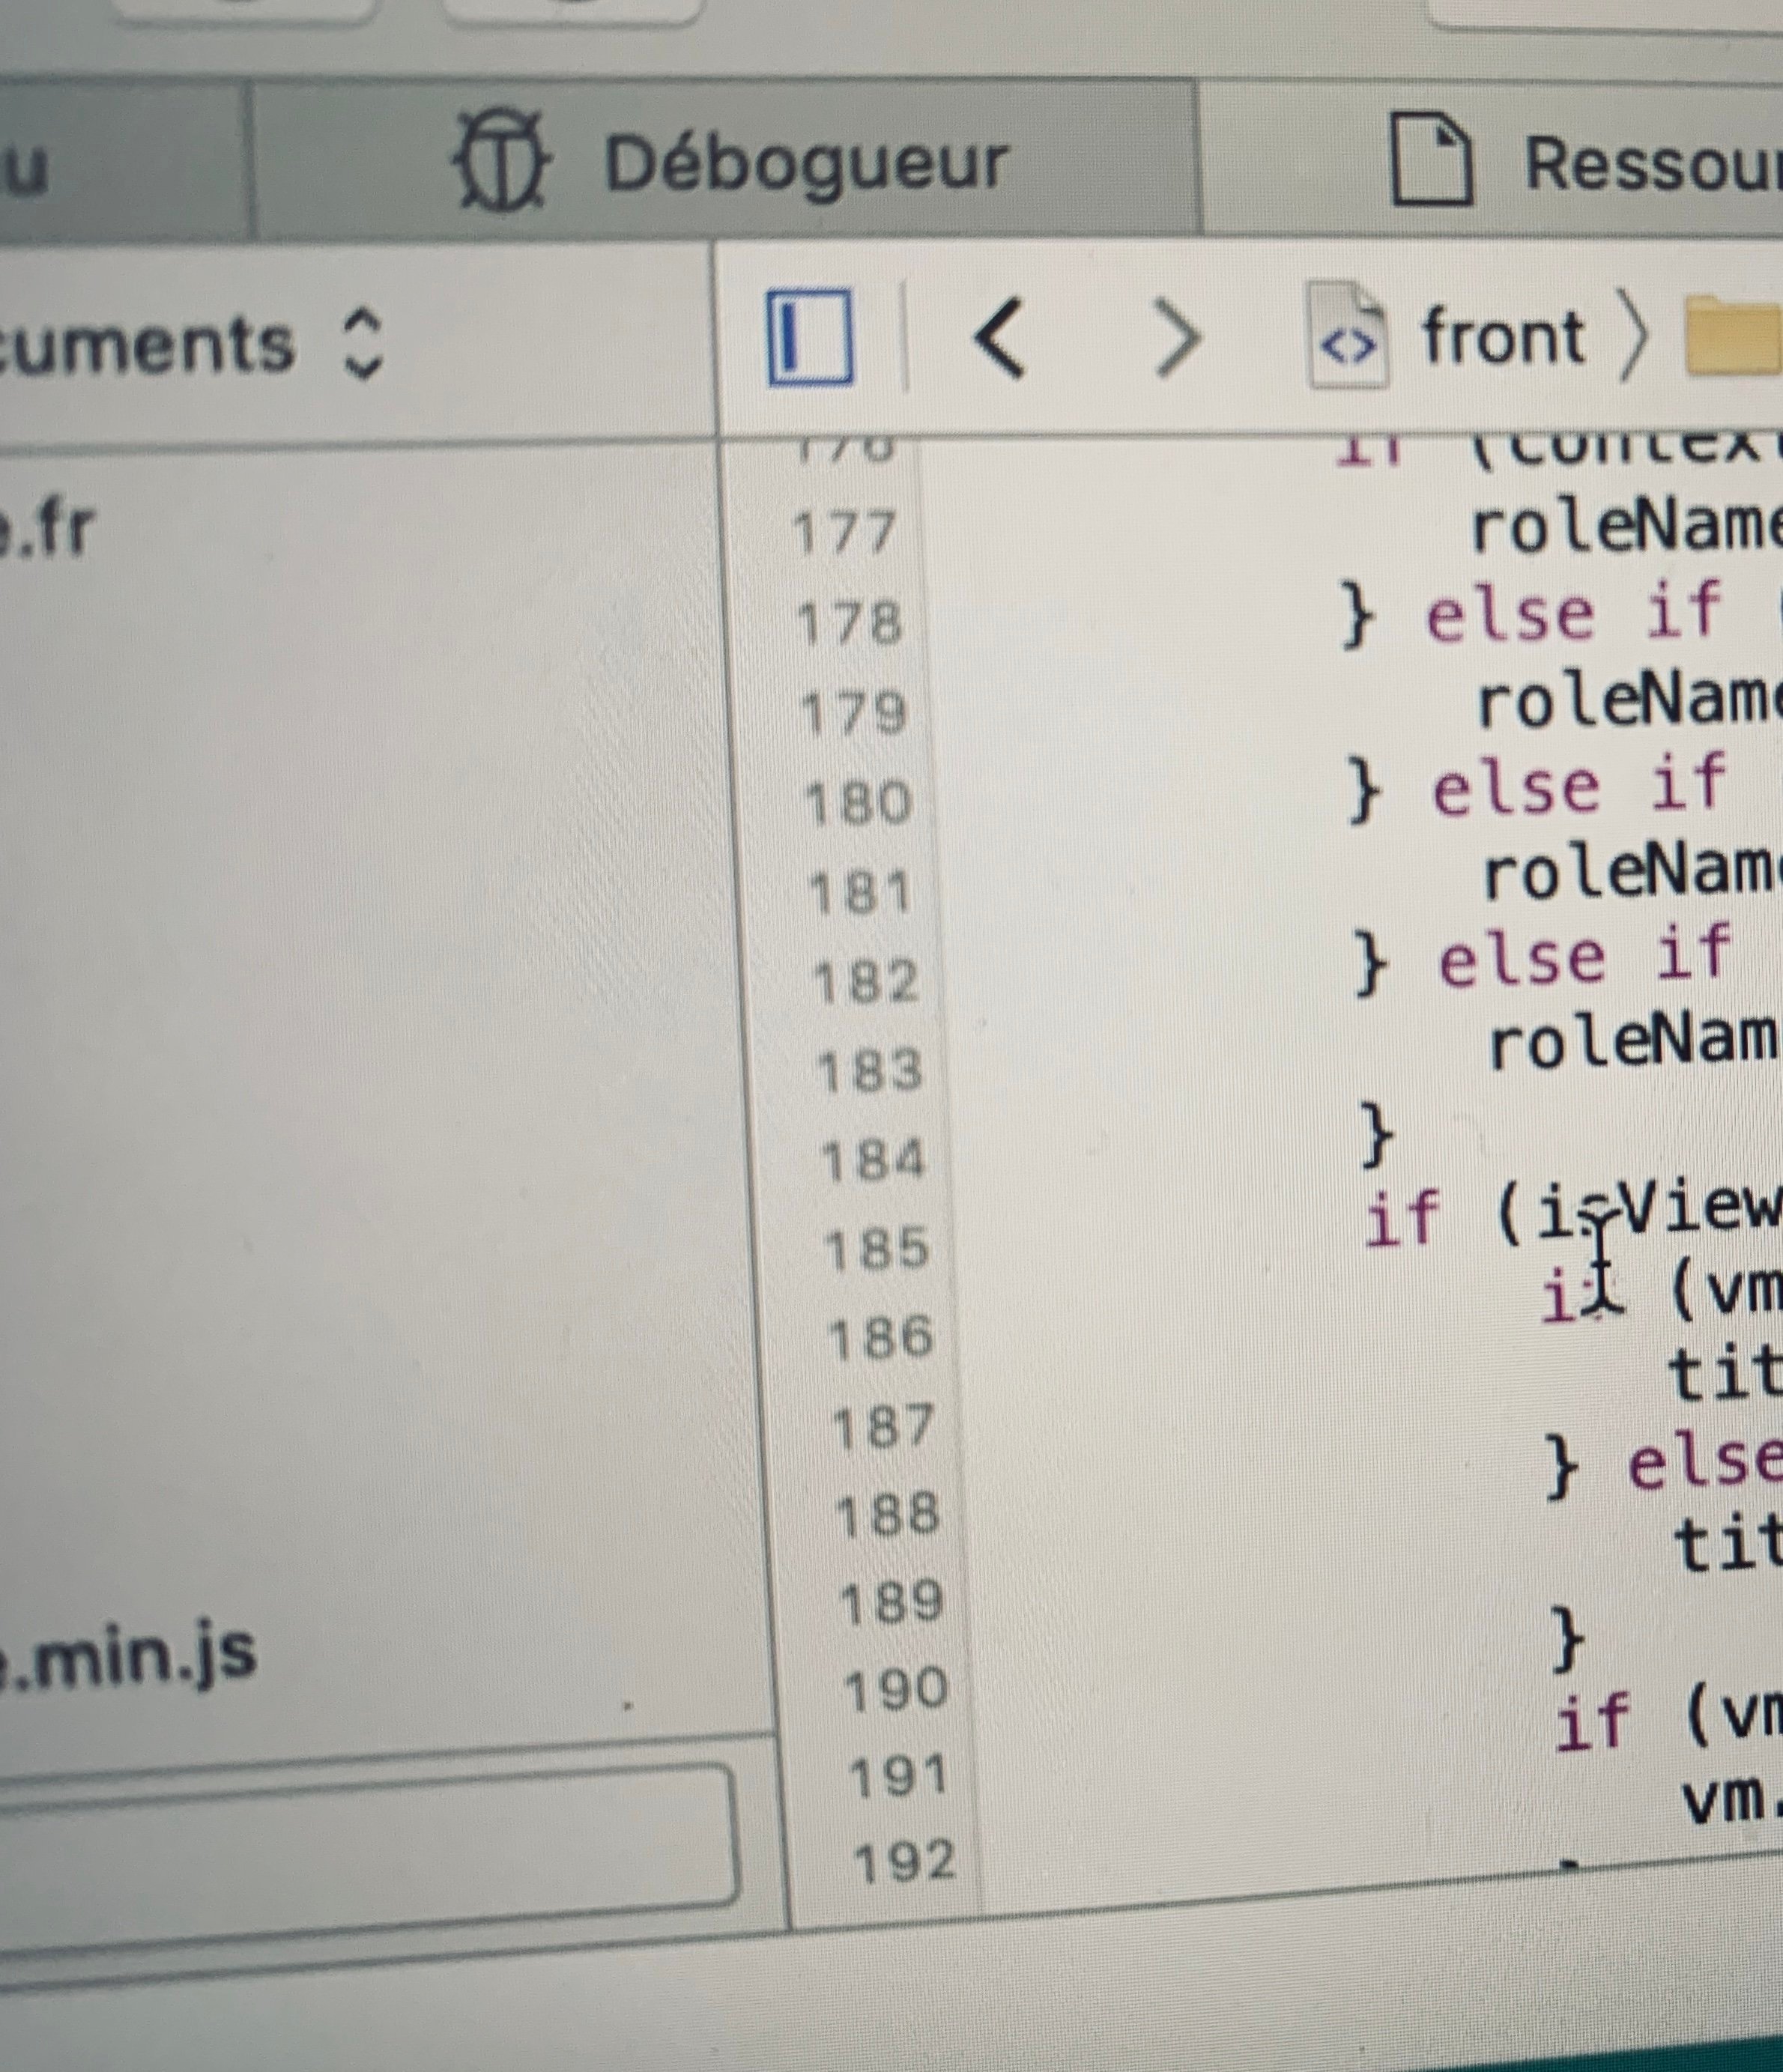
Task: Click the front file icon in breadcrumb
Action: (1349, 336)
